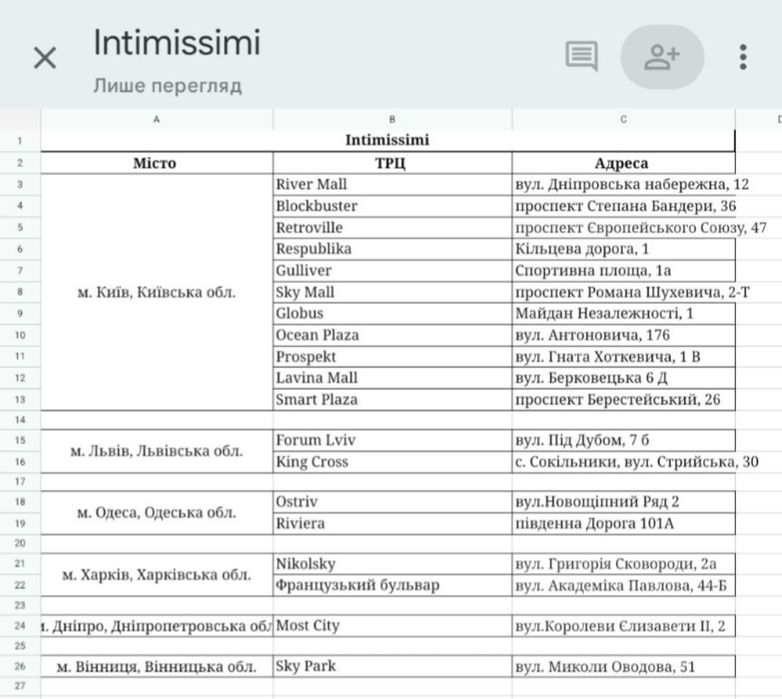The height and width of the screenshot is (699, 782).
Task: Select the Sky Park cell
Action: pyautogui.click(x=392, y=667)
